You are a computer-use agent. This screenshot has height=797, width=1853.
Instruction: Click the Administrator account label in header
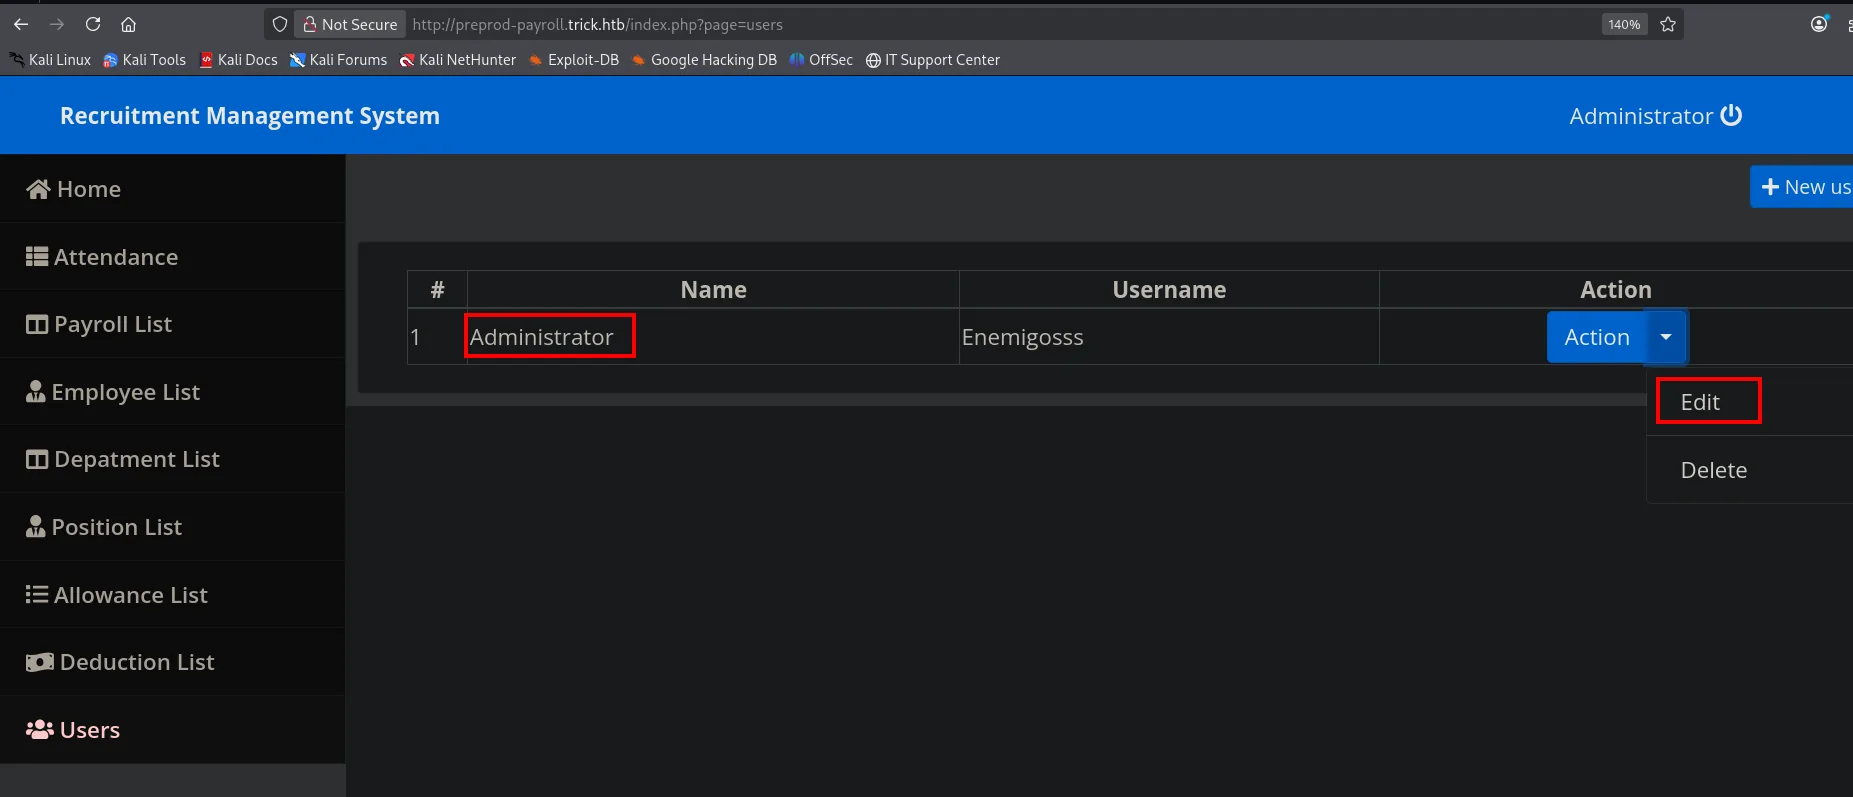click(1641, 116)
